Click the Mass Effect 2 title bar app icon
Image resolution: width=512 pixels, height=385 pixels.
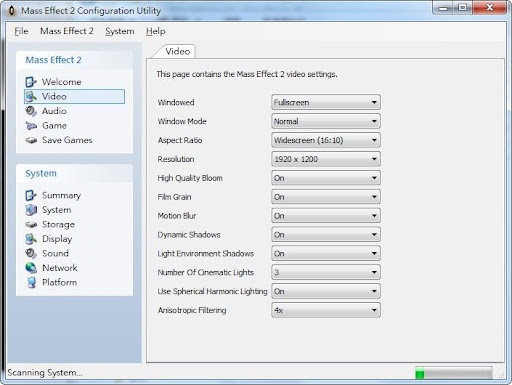tap(12, 11)
